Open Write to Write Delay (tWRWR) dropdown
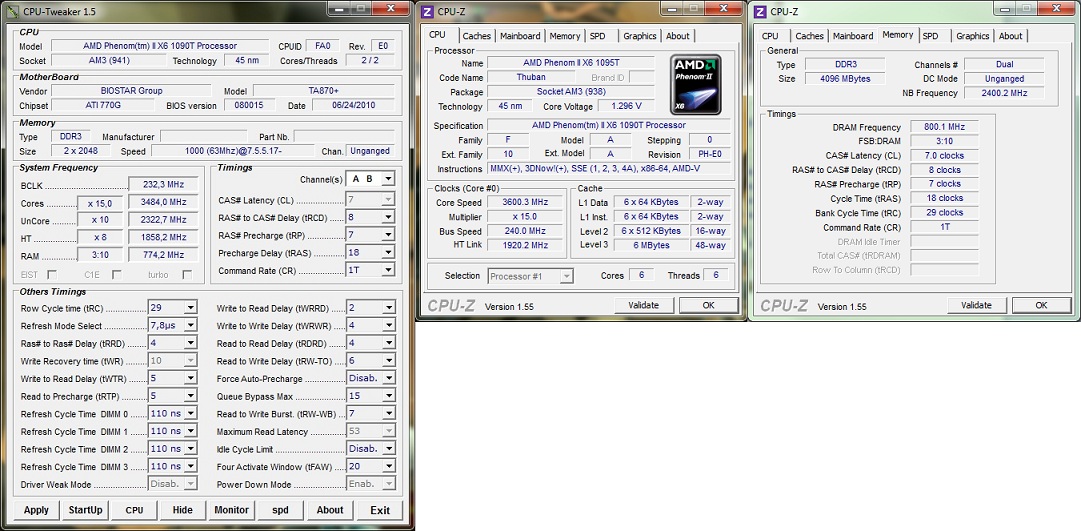Viewport: 1081px width, 531px height. pos(389,325)
